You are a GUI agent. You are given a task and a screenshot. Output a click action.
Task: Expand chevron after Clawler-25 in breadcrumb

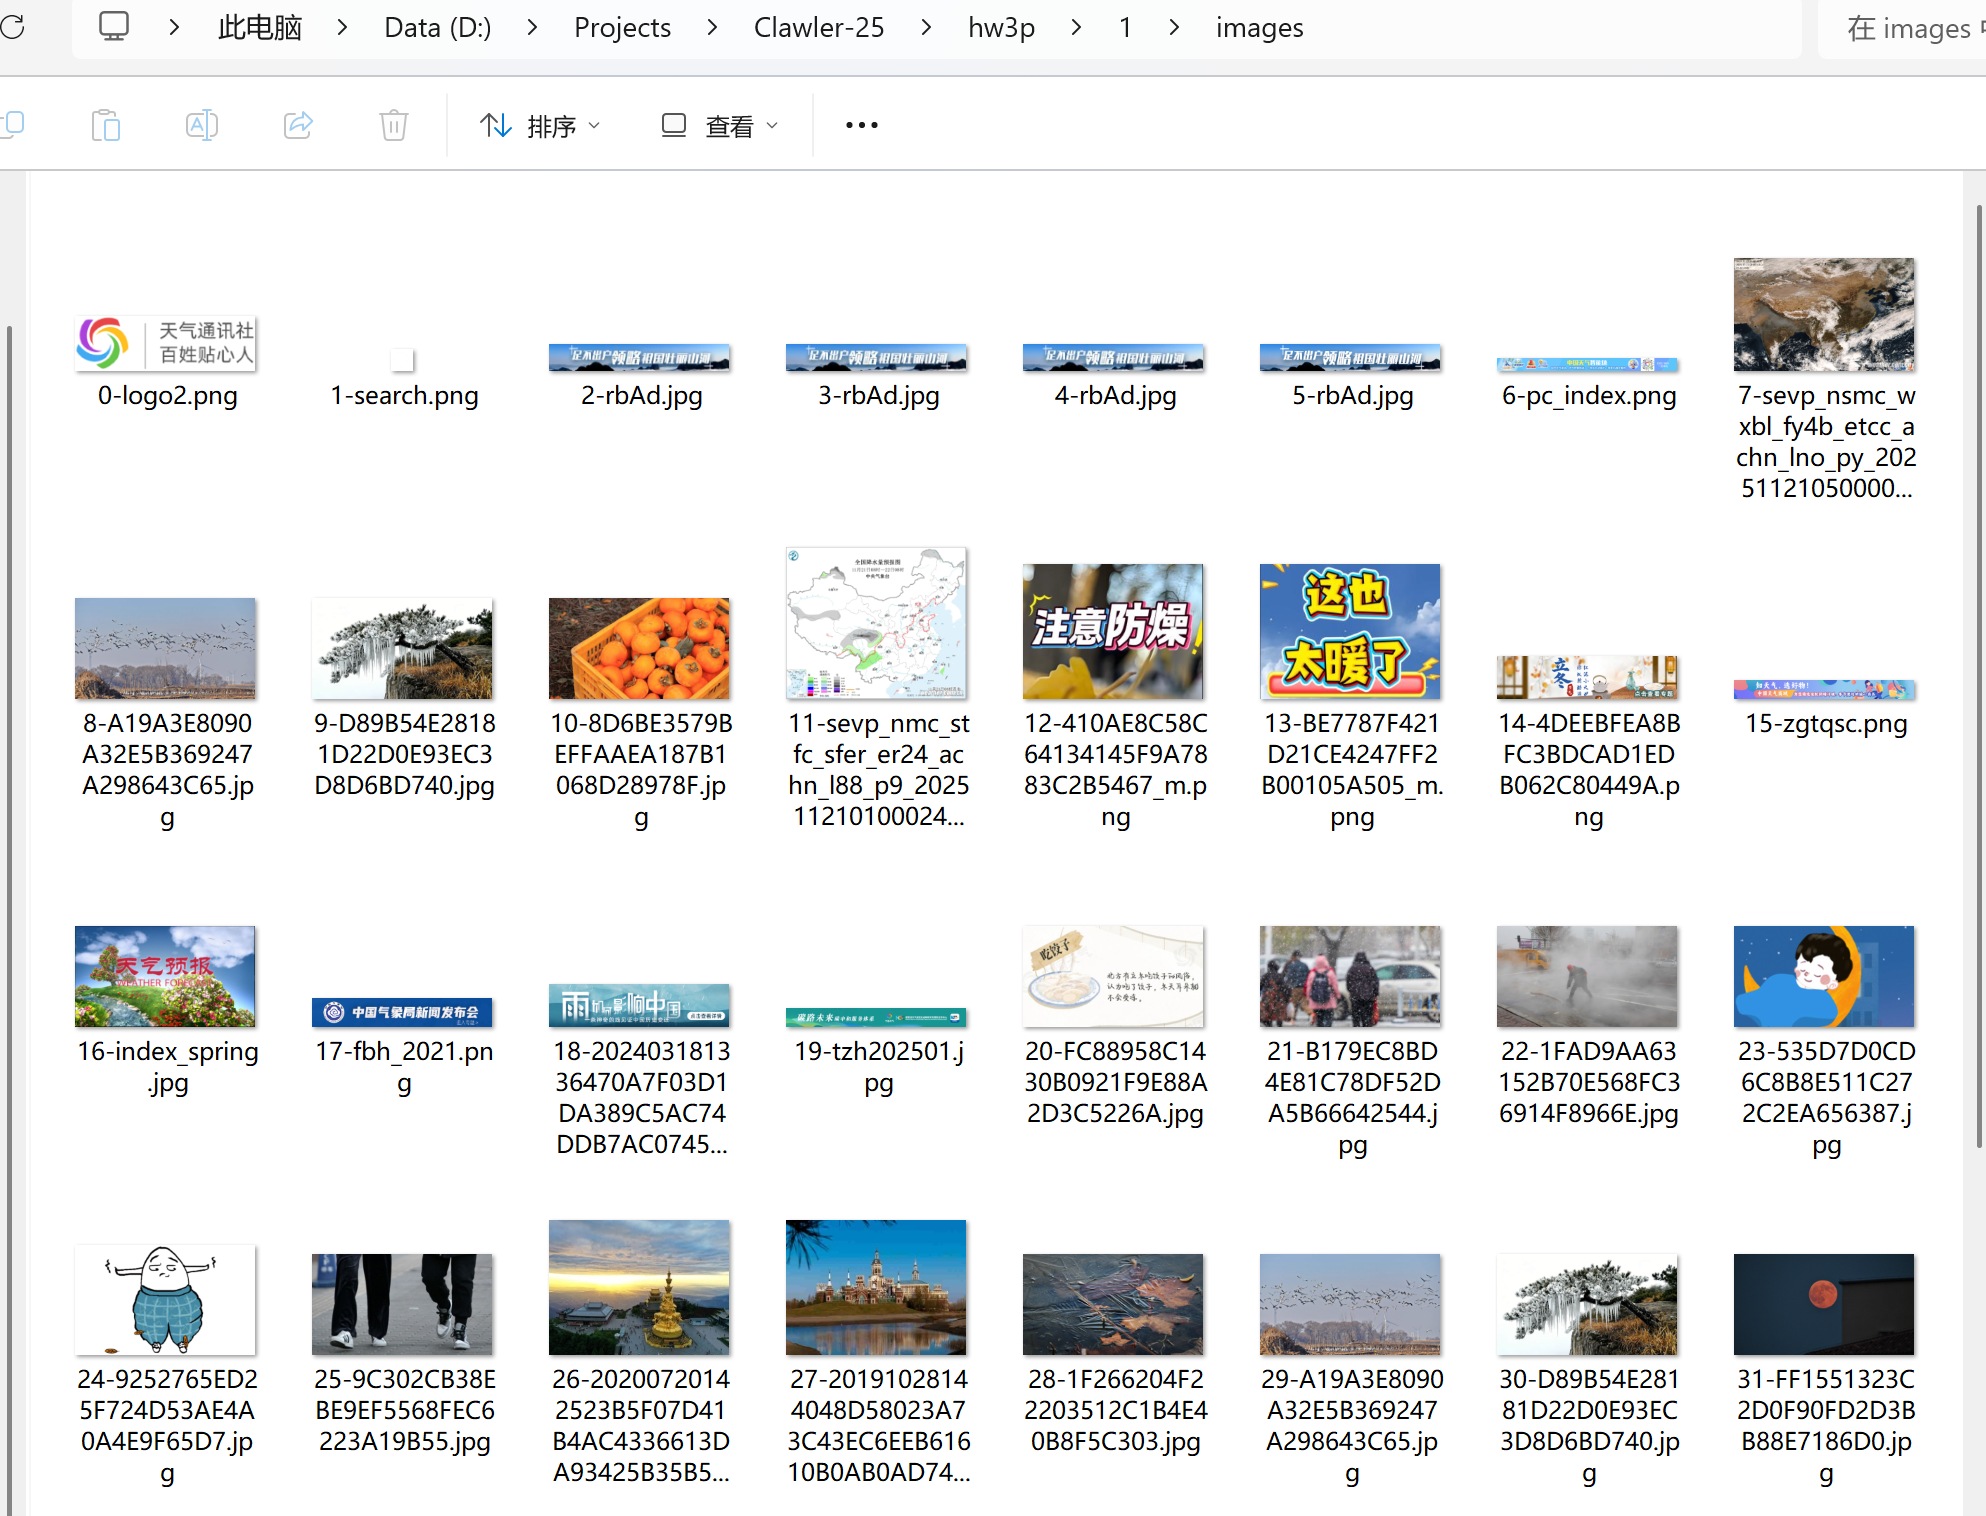926,27
